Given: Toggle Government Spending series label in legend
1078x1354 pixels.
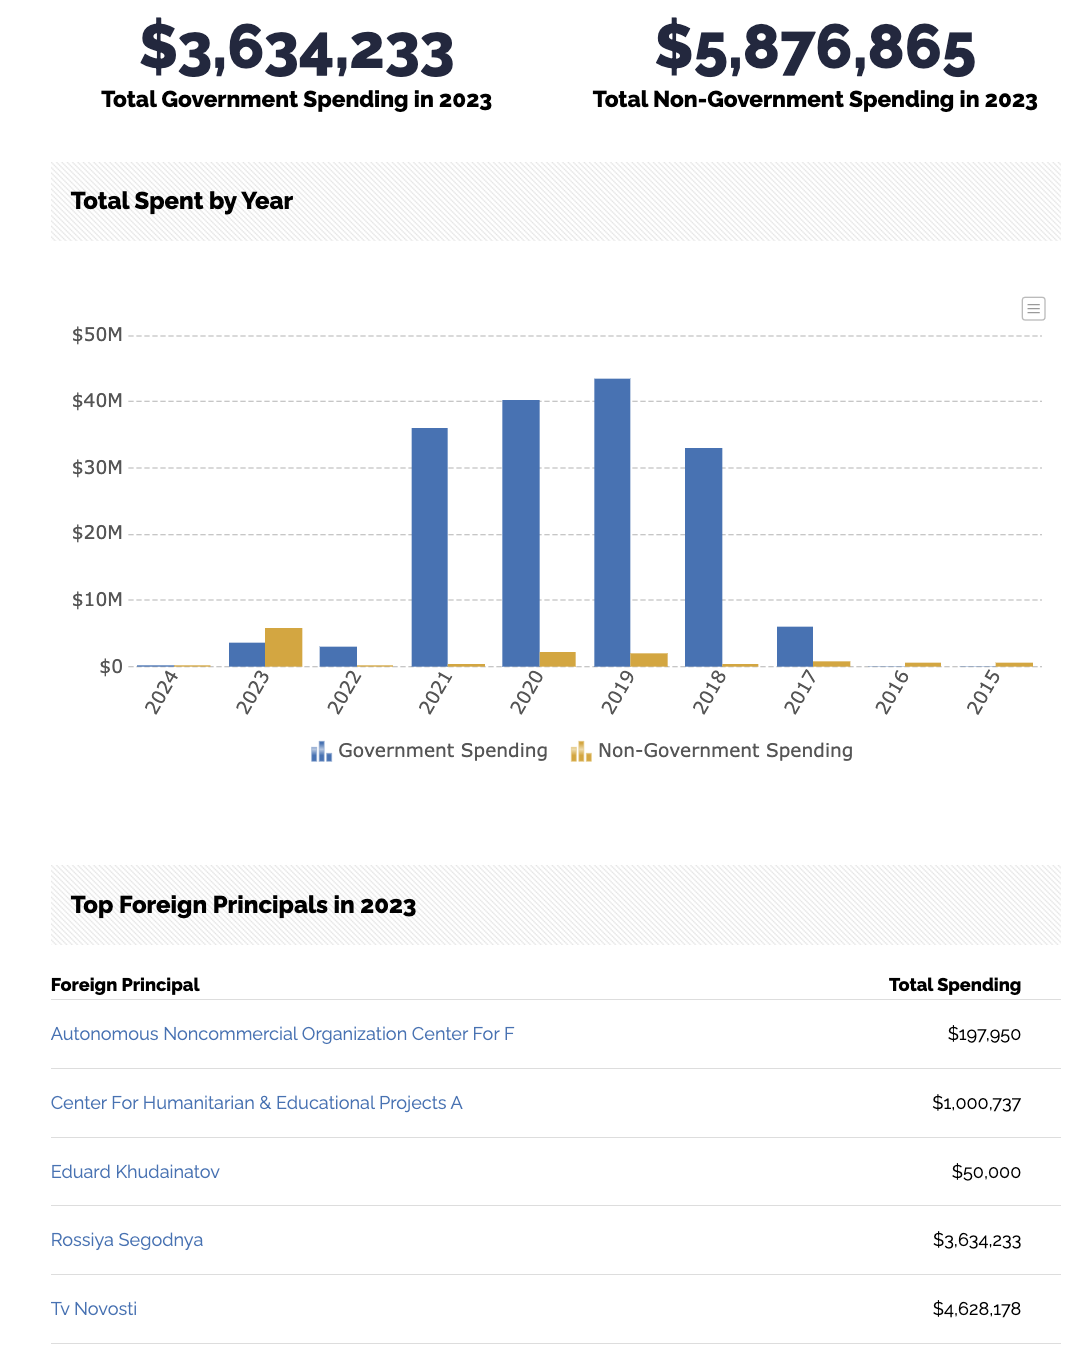Looking at the screenshot, I should [x=443, y=751].
